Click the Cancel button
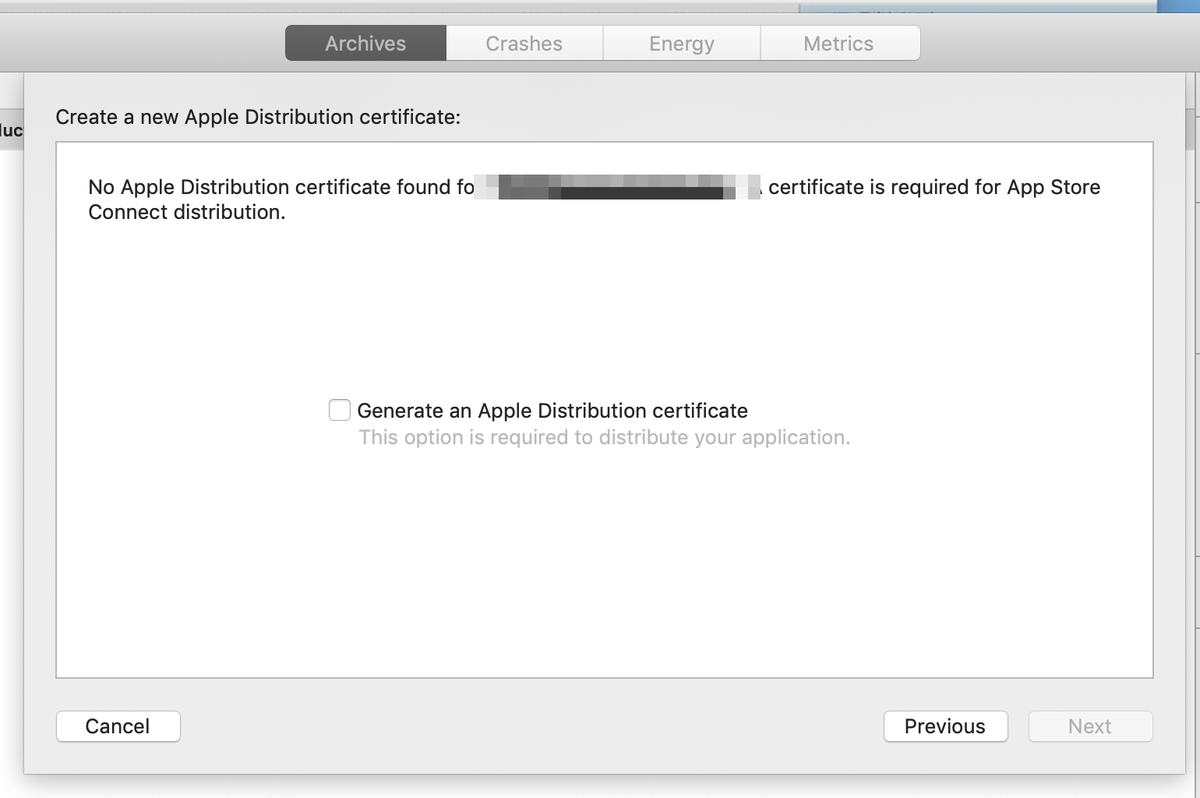Image resolution: width=1200 pixels, height=798 pixels. tap(118, 726)
